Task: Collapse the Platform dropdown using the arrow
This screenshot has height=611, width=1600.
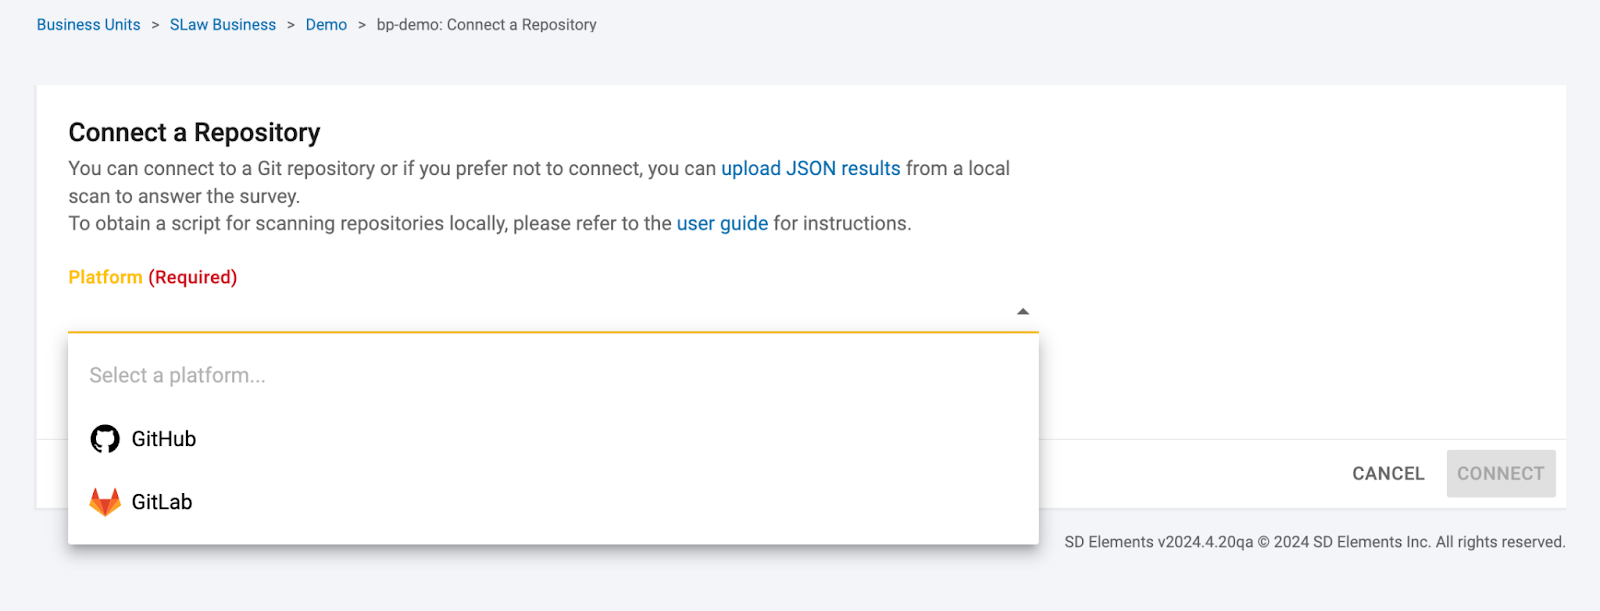Action: point(1022,312)
